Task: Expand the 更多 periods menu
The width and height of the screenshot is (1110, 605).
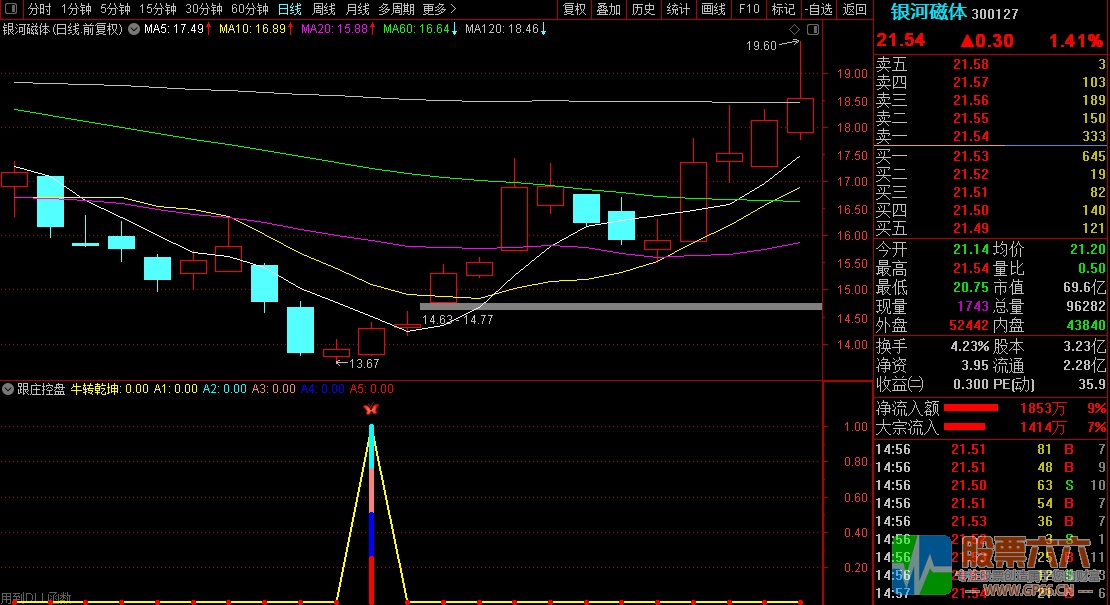Action: (439, 9)
